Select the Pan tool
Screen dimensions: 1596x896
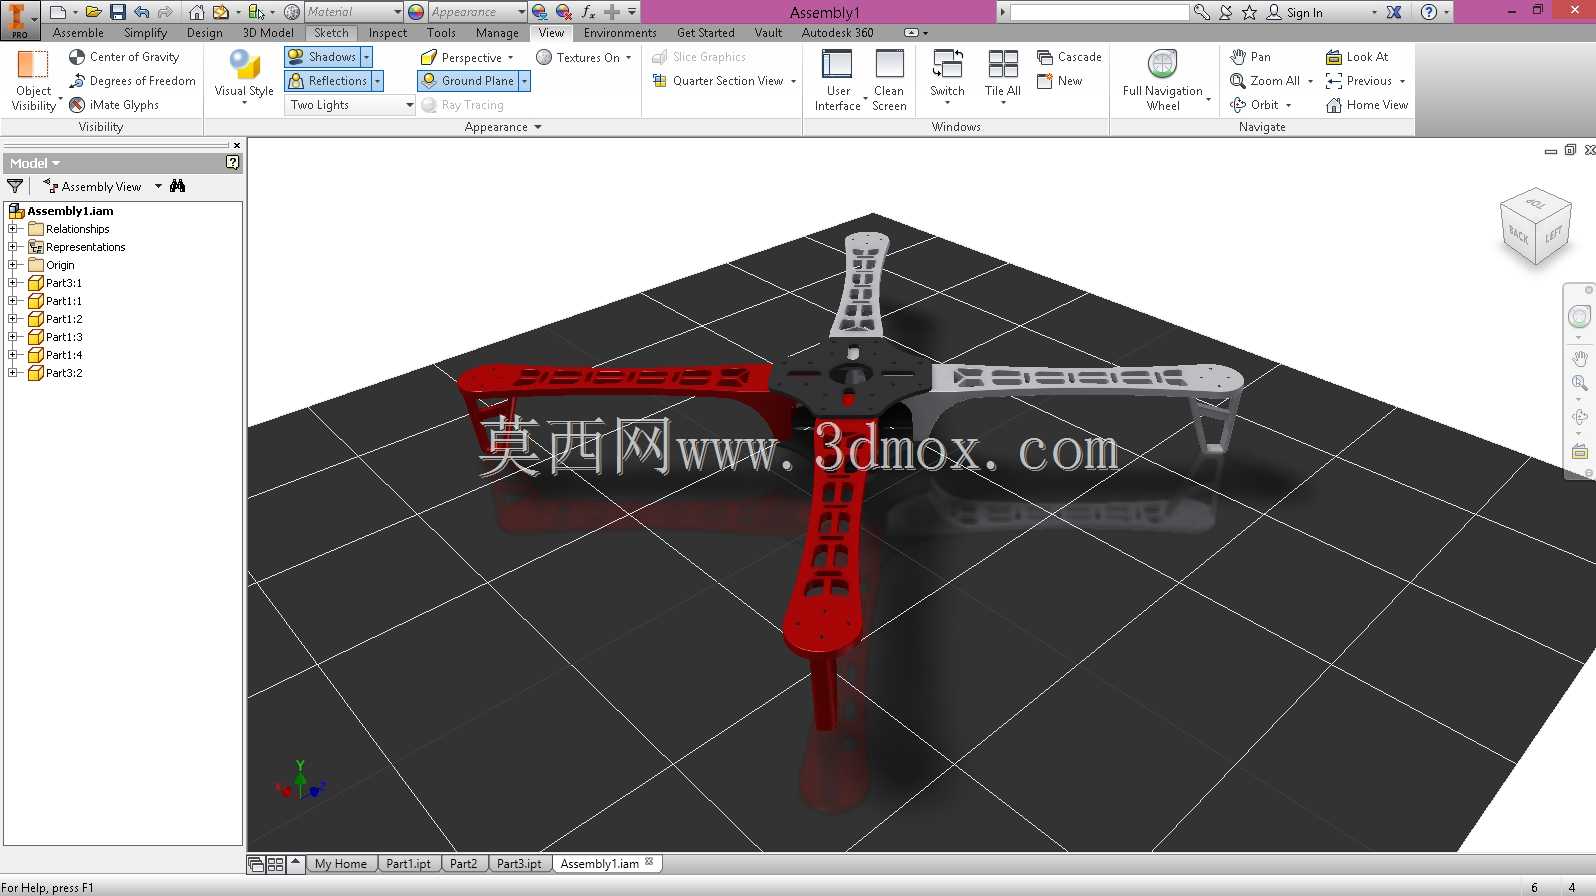tap(1250, 57)
